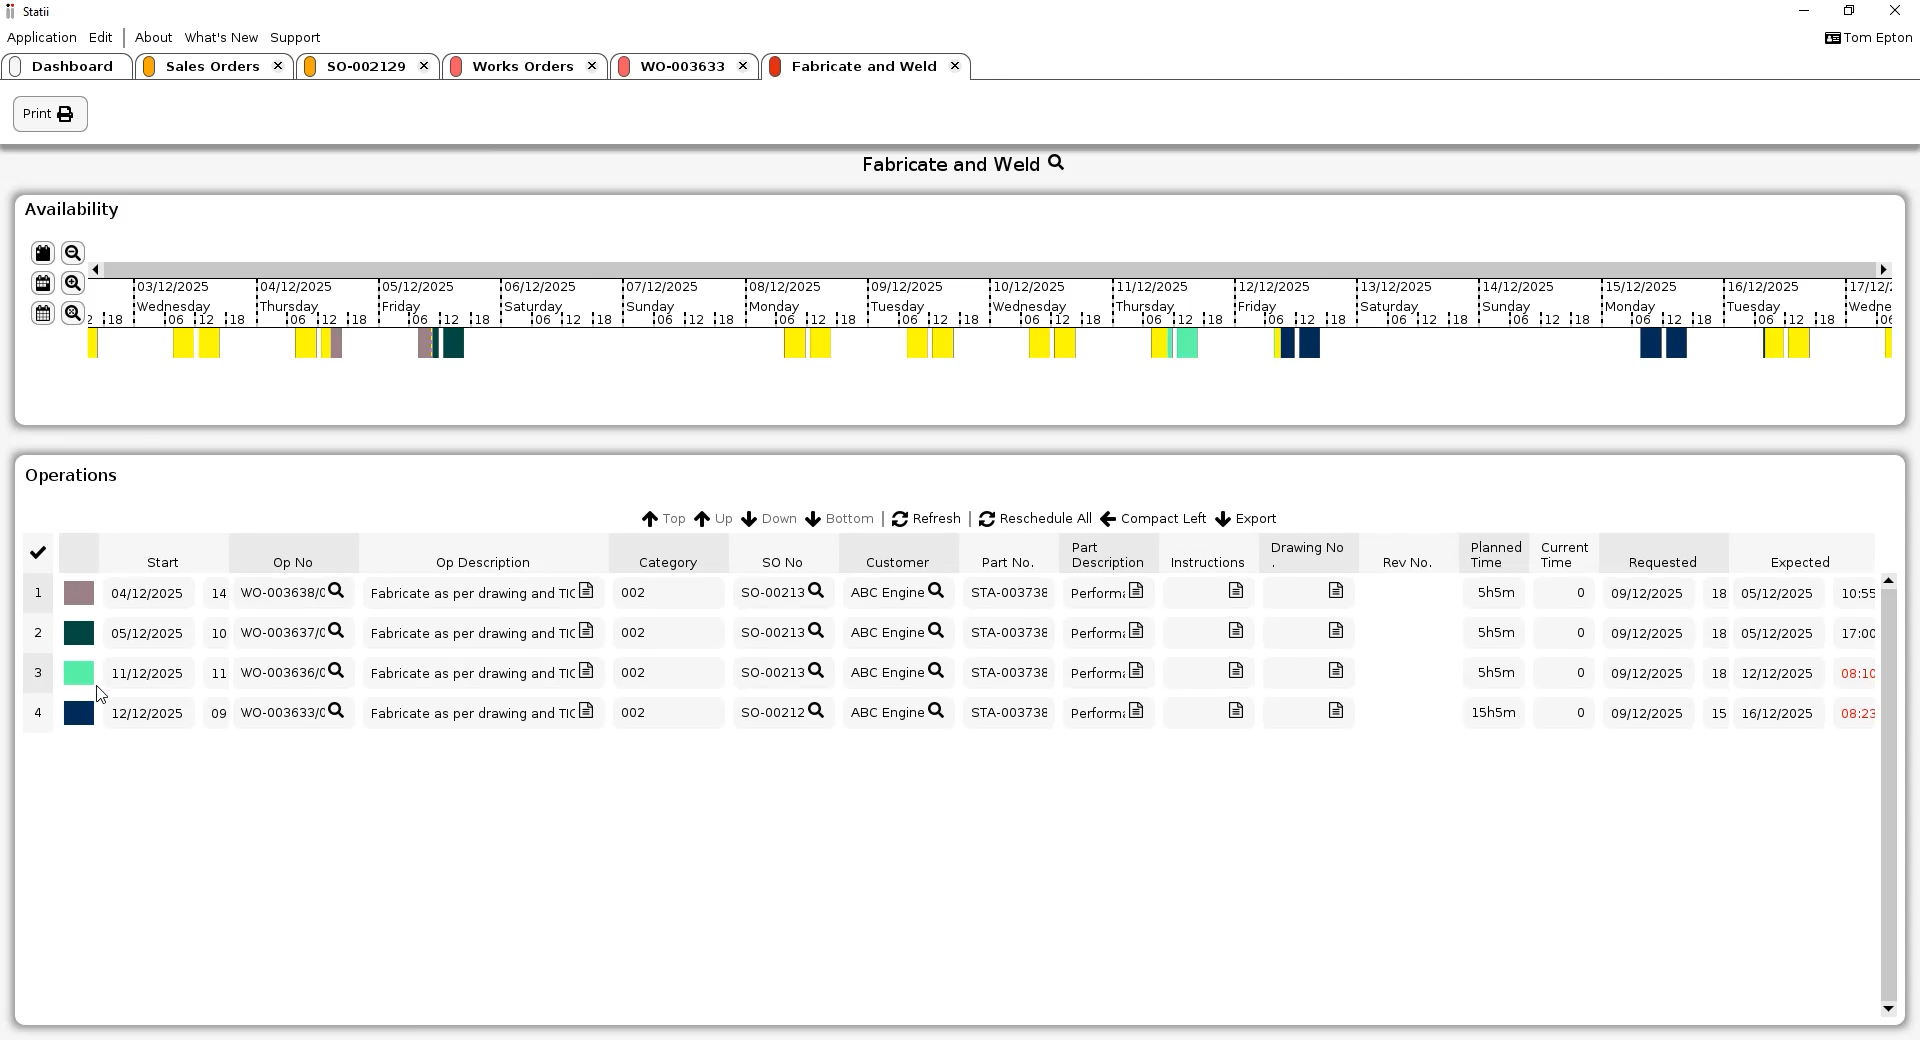This screenshot has width=1920, height=1040.
Task: Click the Top button above the table
Action: pyautogui.click(x=663, y=519)
